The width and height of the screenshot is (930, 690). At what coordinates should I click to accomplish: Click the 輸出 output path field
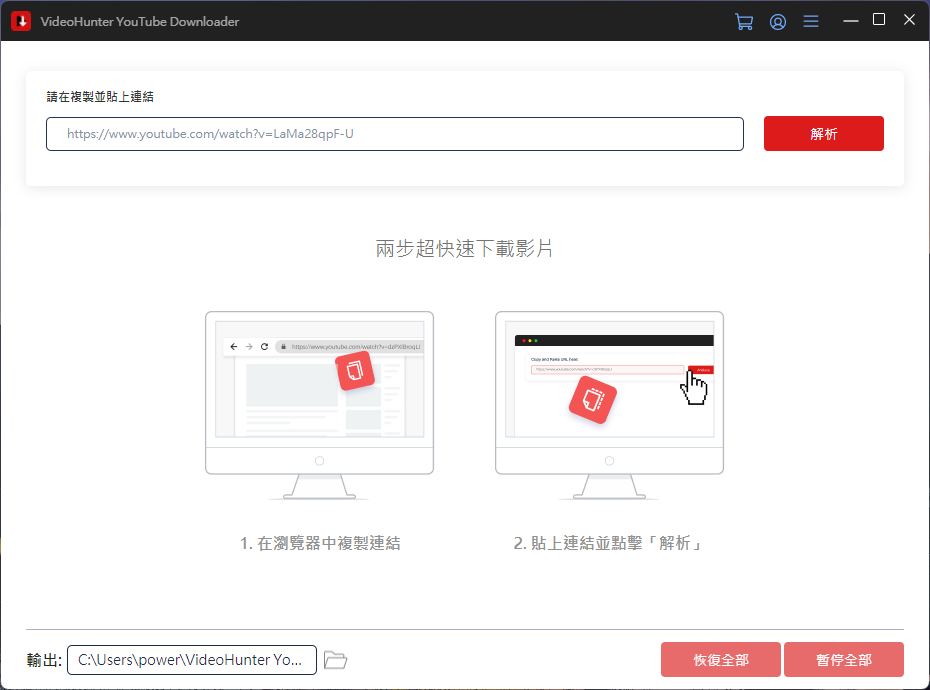[192, 660]
